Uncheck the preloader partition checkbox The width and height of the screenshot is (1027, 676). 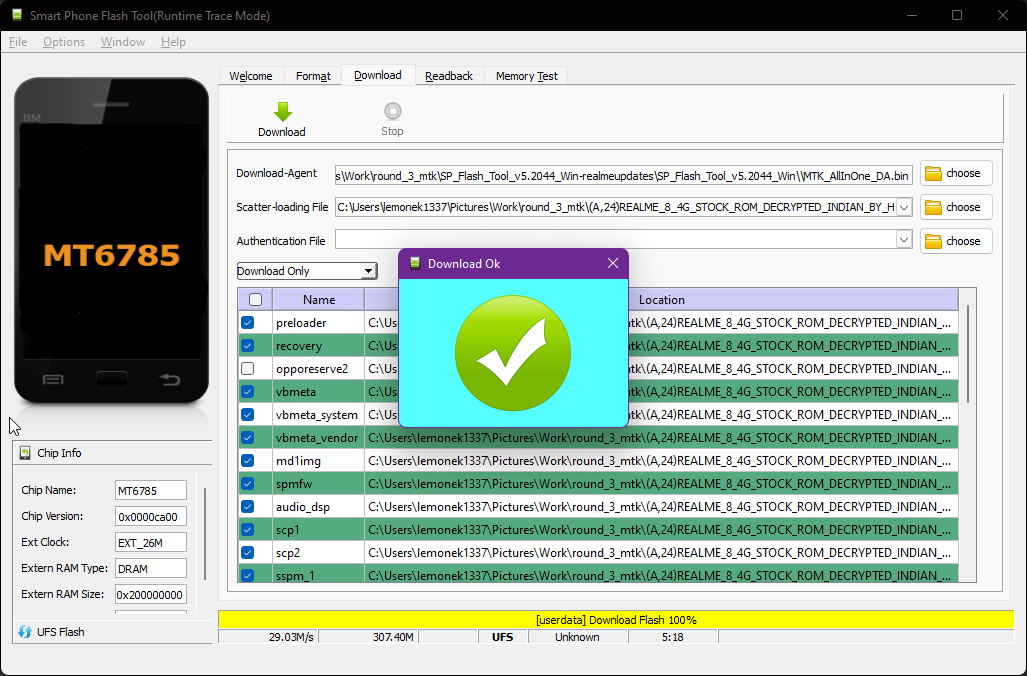(x=248, y=322)
